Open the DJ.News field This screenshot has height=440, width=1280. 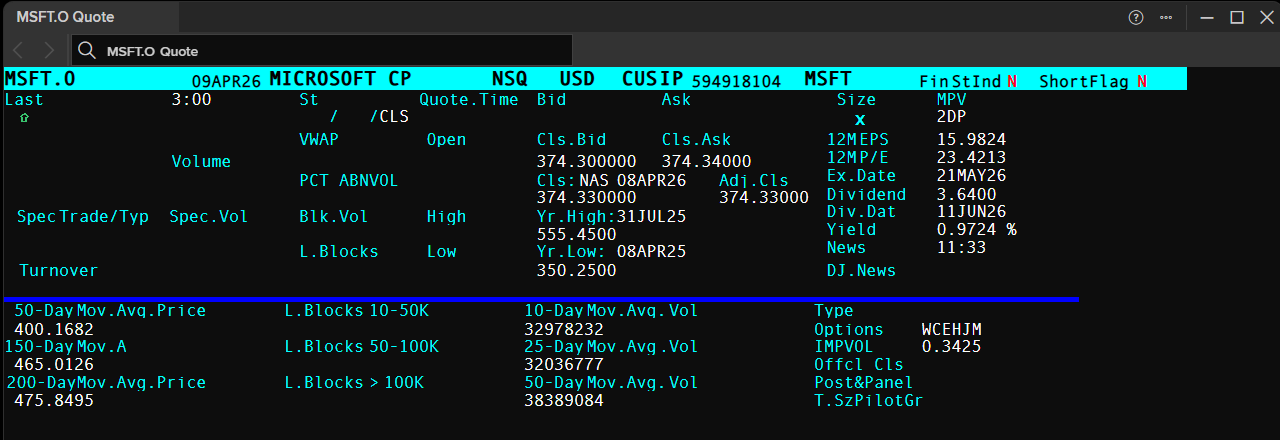point(861,271)
